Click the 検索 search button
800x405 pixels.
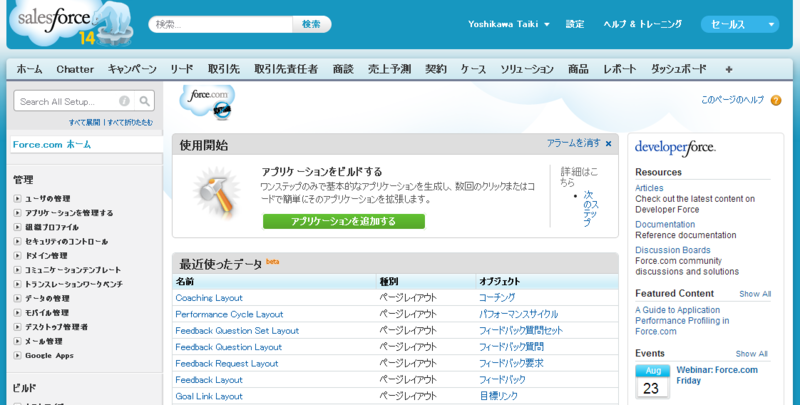(311, 24)
